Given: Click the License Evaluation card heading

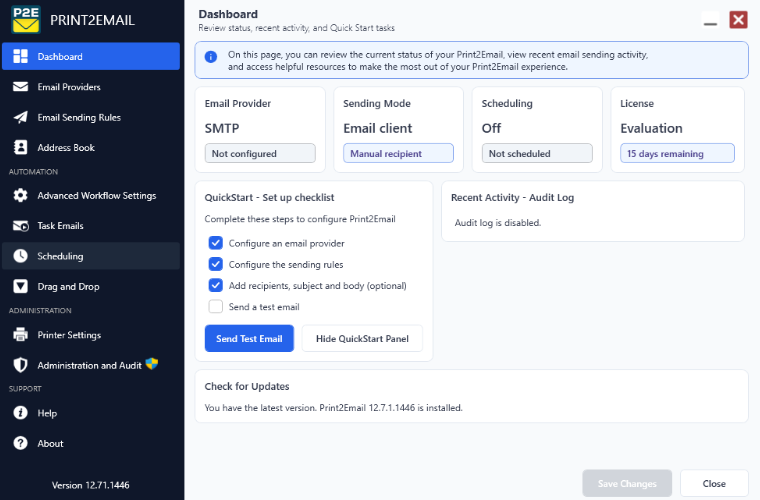Looking at the screenshot, I should tap(637, 103).
